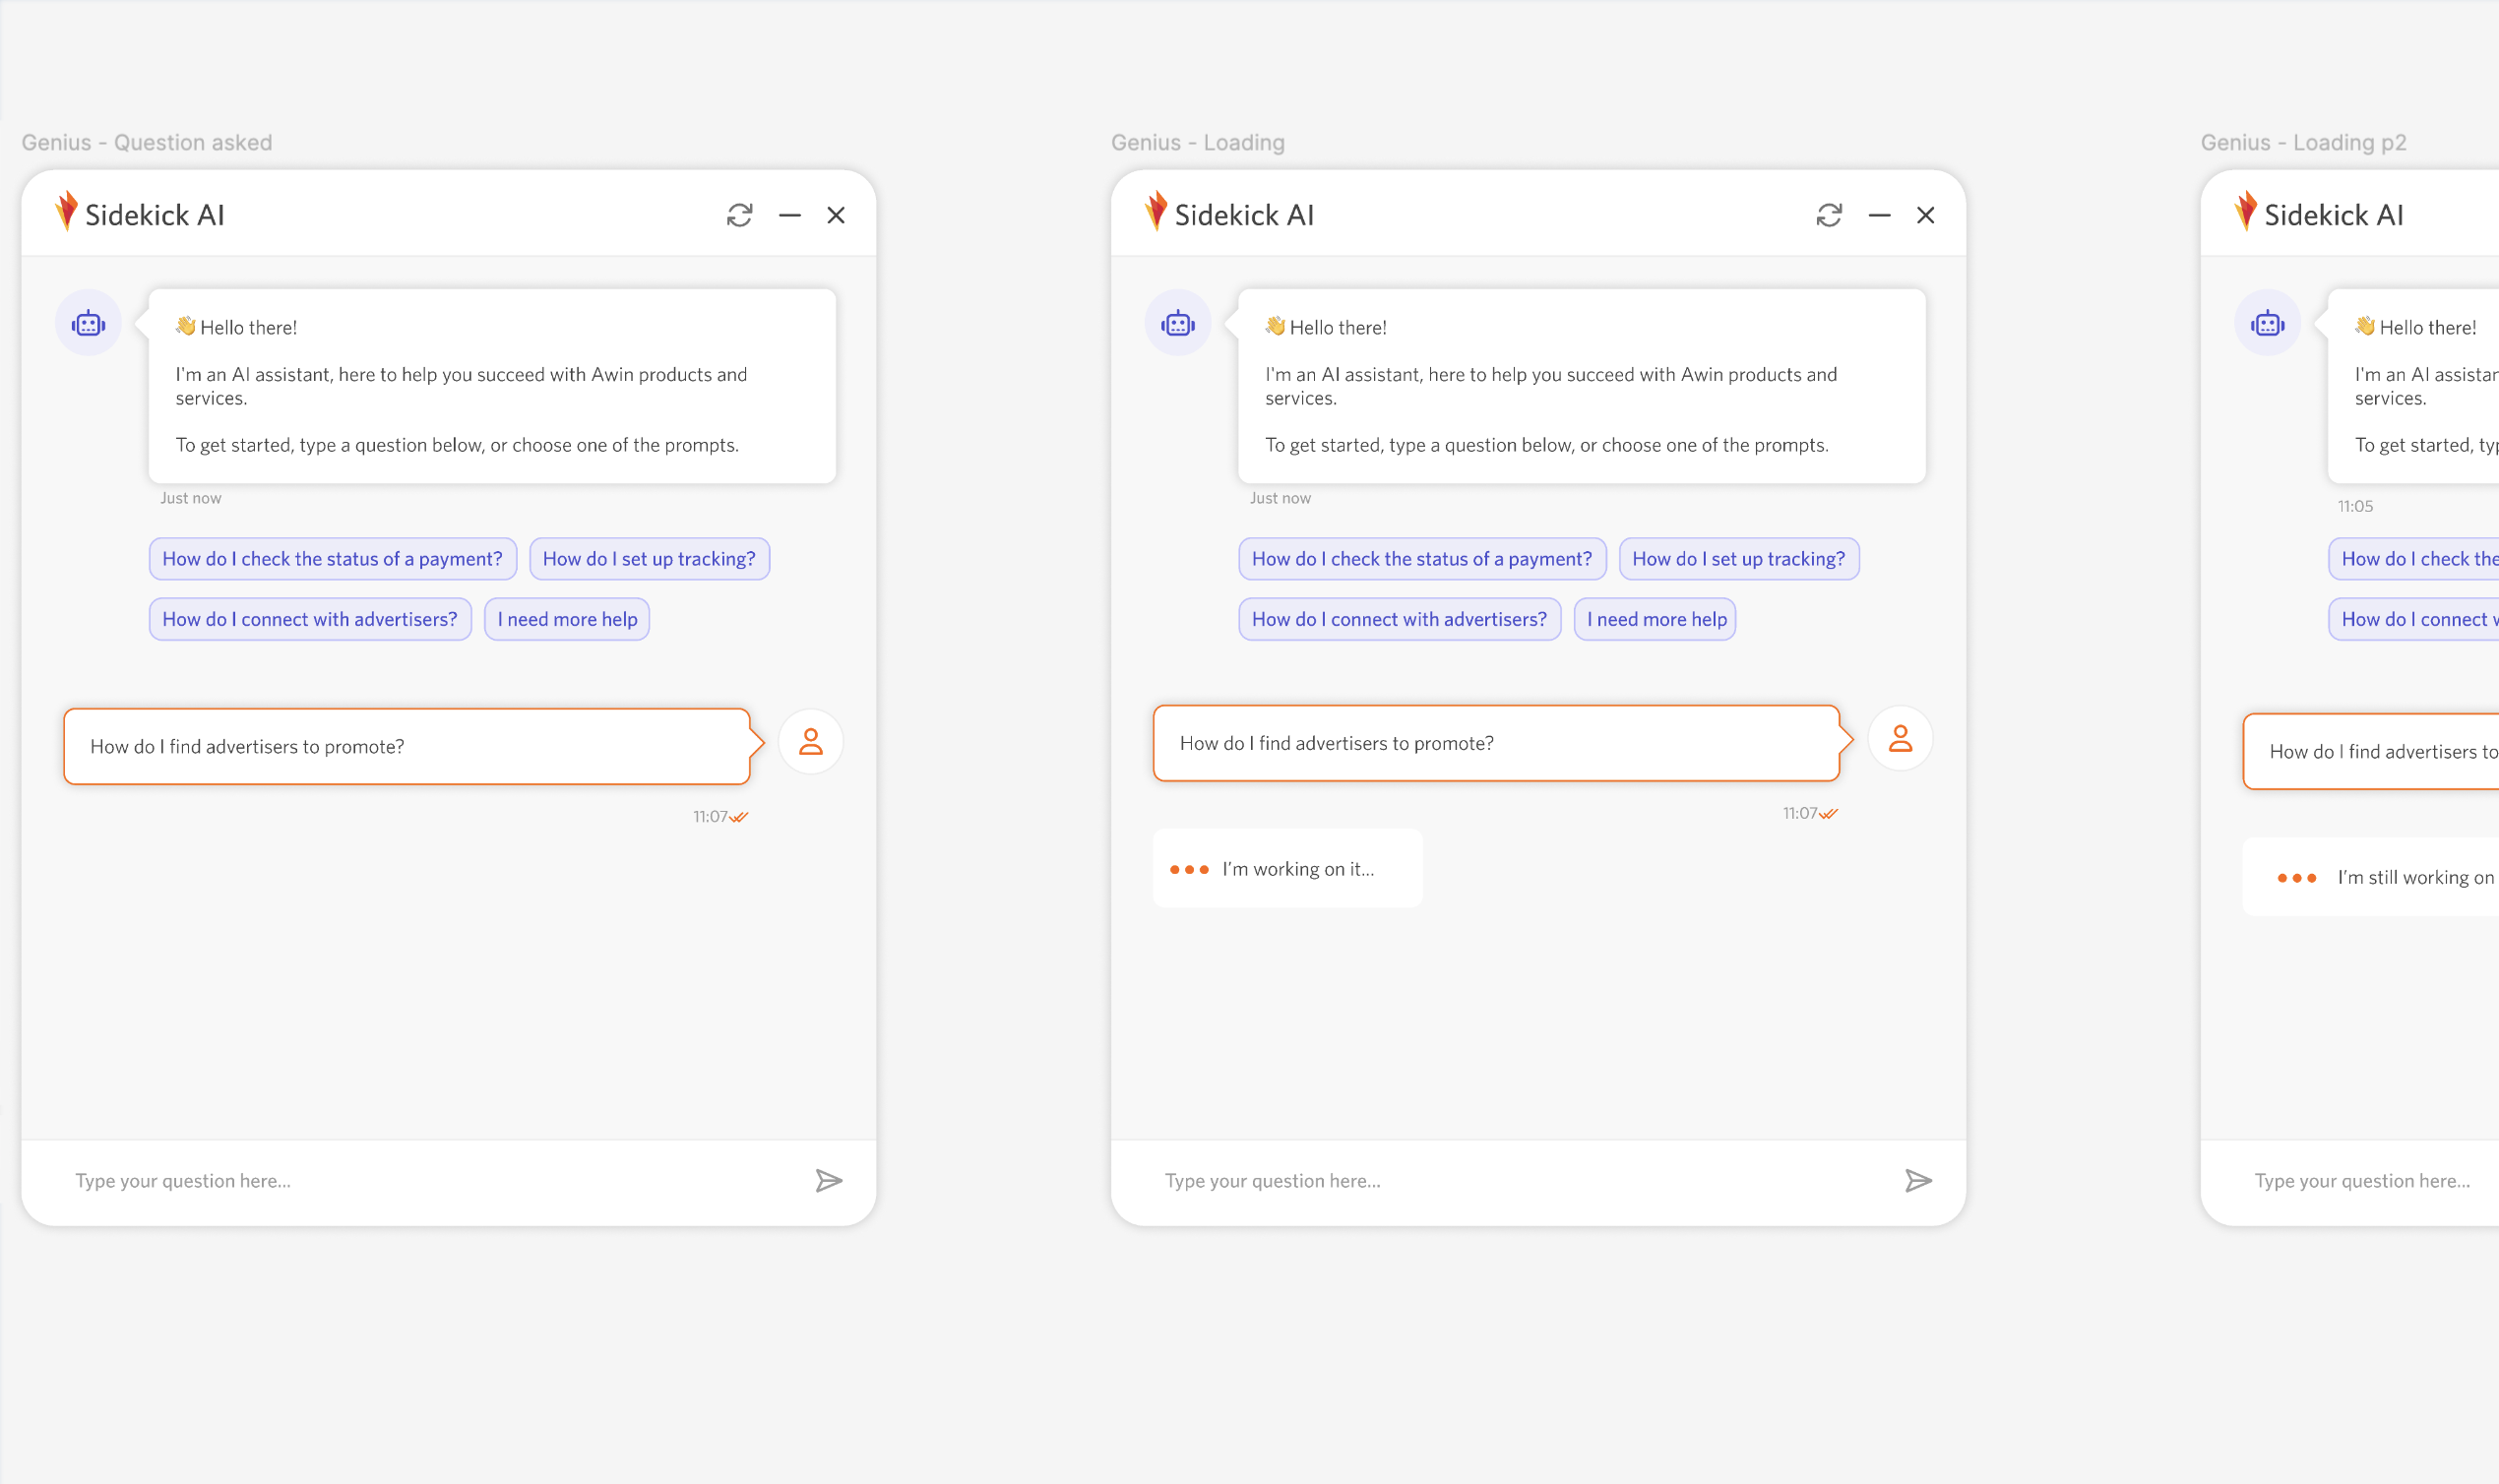Click refresh icon in Question asked chat
Image resolution: width=2499 pixels, height=1484 pixels.
click(x=739, y=215)
